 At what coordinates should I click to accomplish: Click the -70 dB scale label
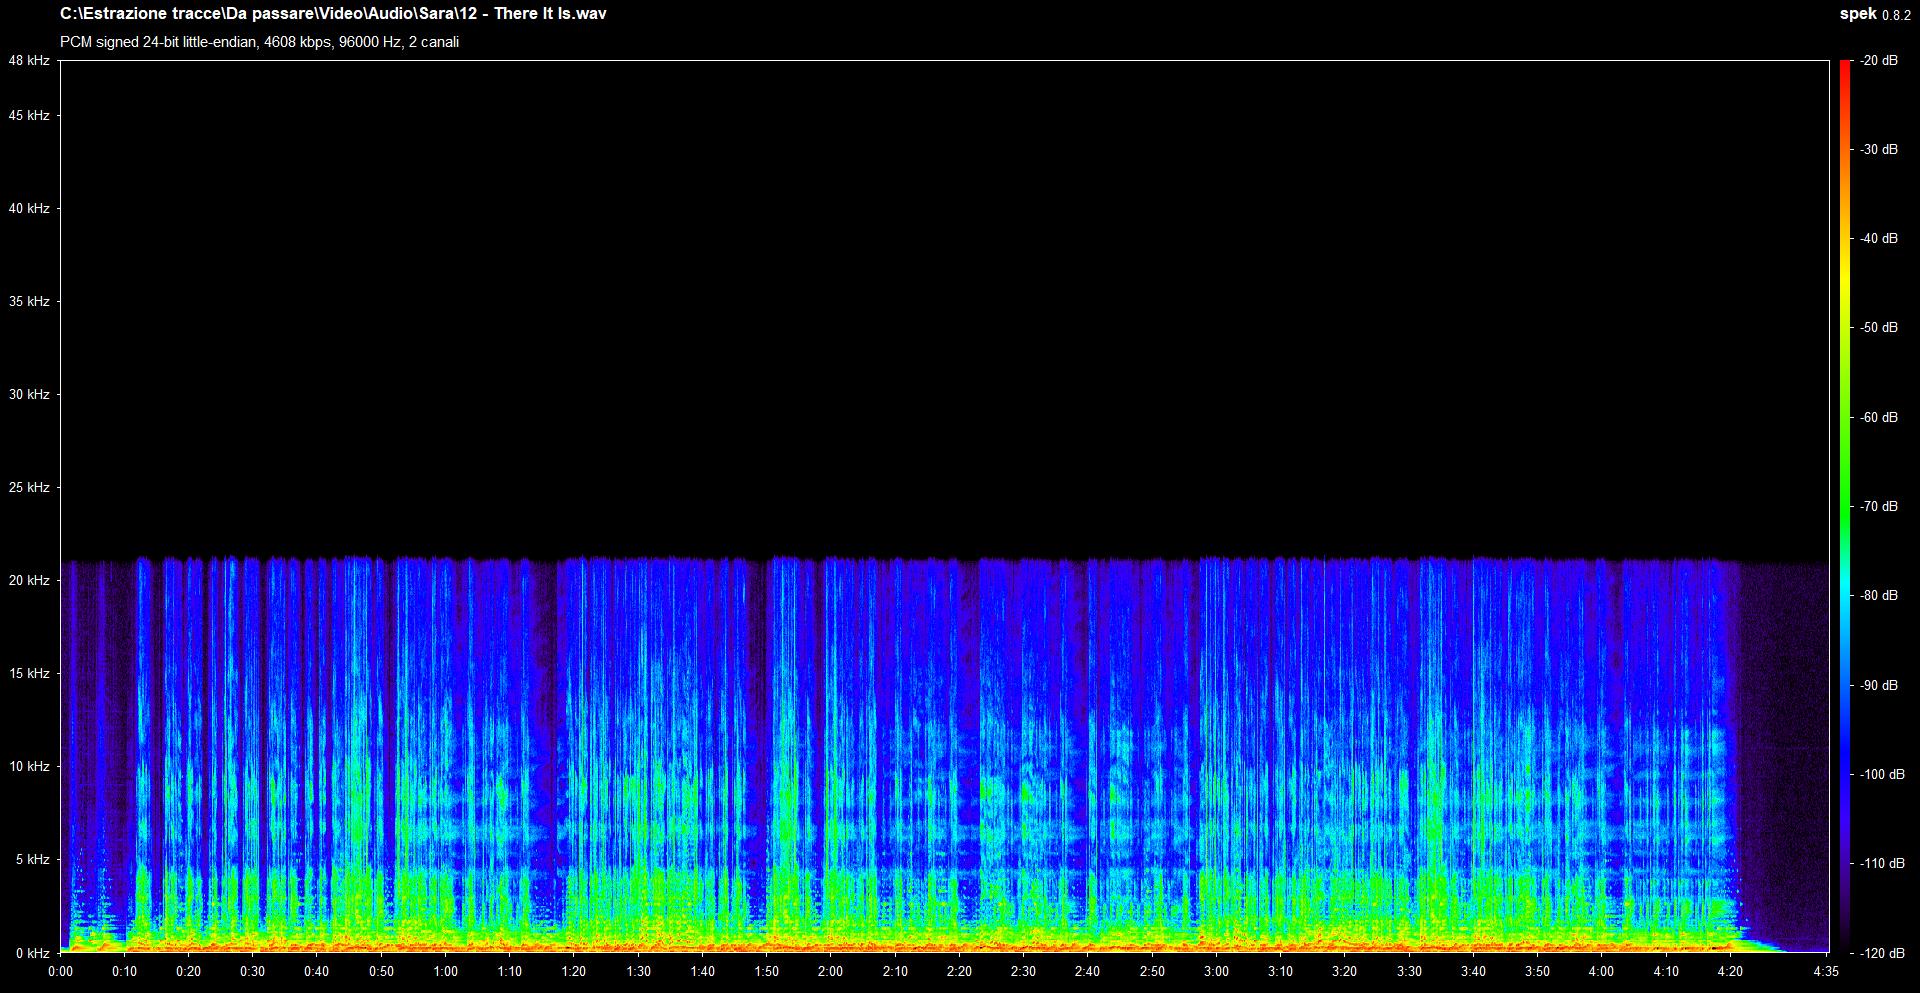[1879, 507]
